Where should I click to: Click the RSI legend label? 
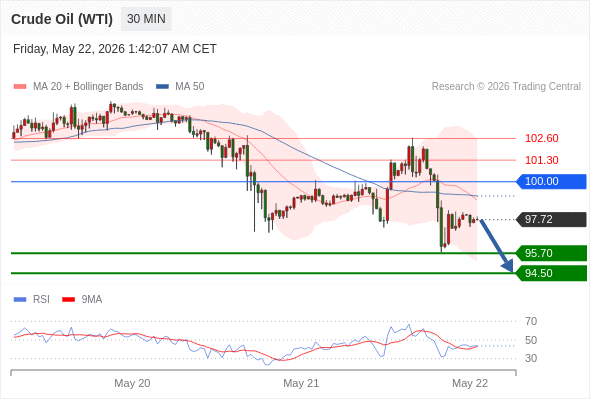41,300
